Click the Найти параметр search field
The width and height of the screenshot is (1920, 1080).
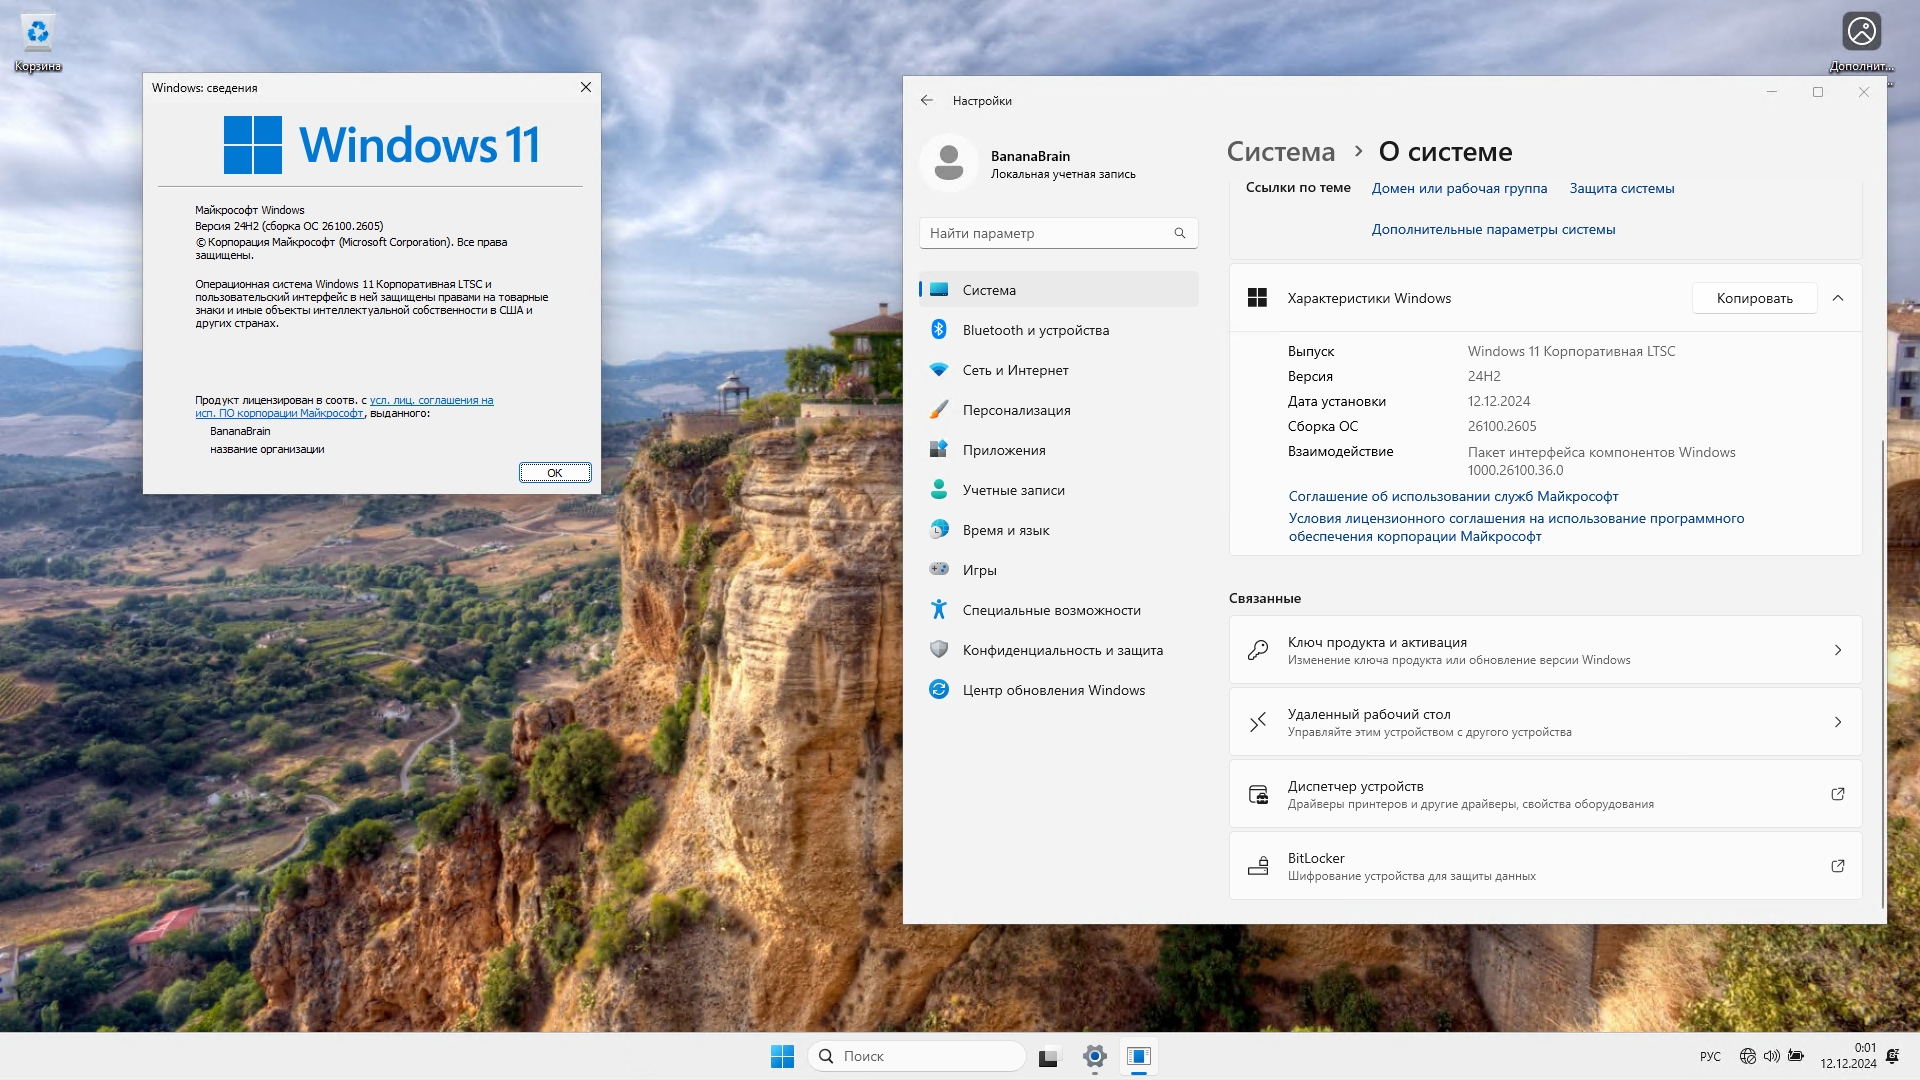(x=1045, y=233)
